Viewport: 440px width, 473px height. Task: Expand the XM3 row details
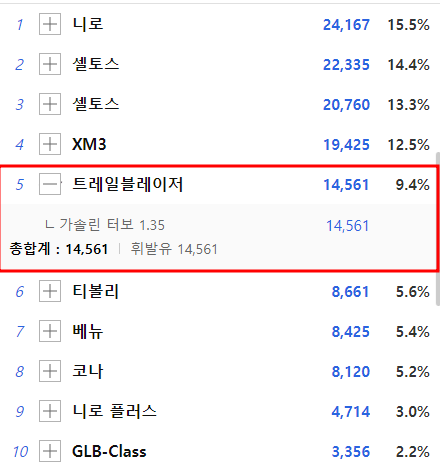tap(50, 144)
